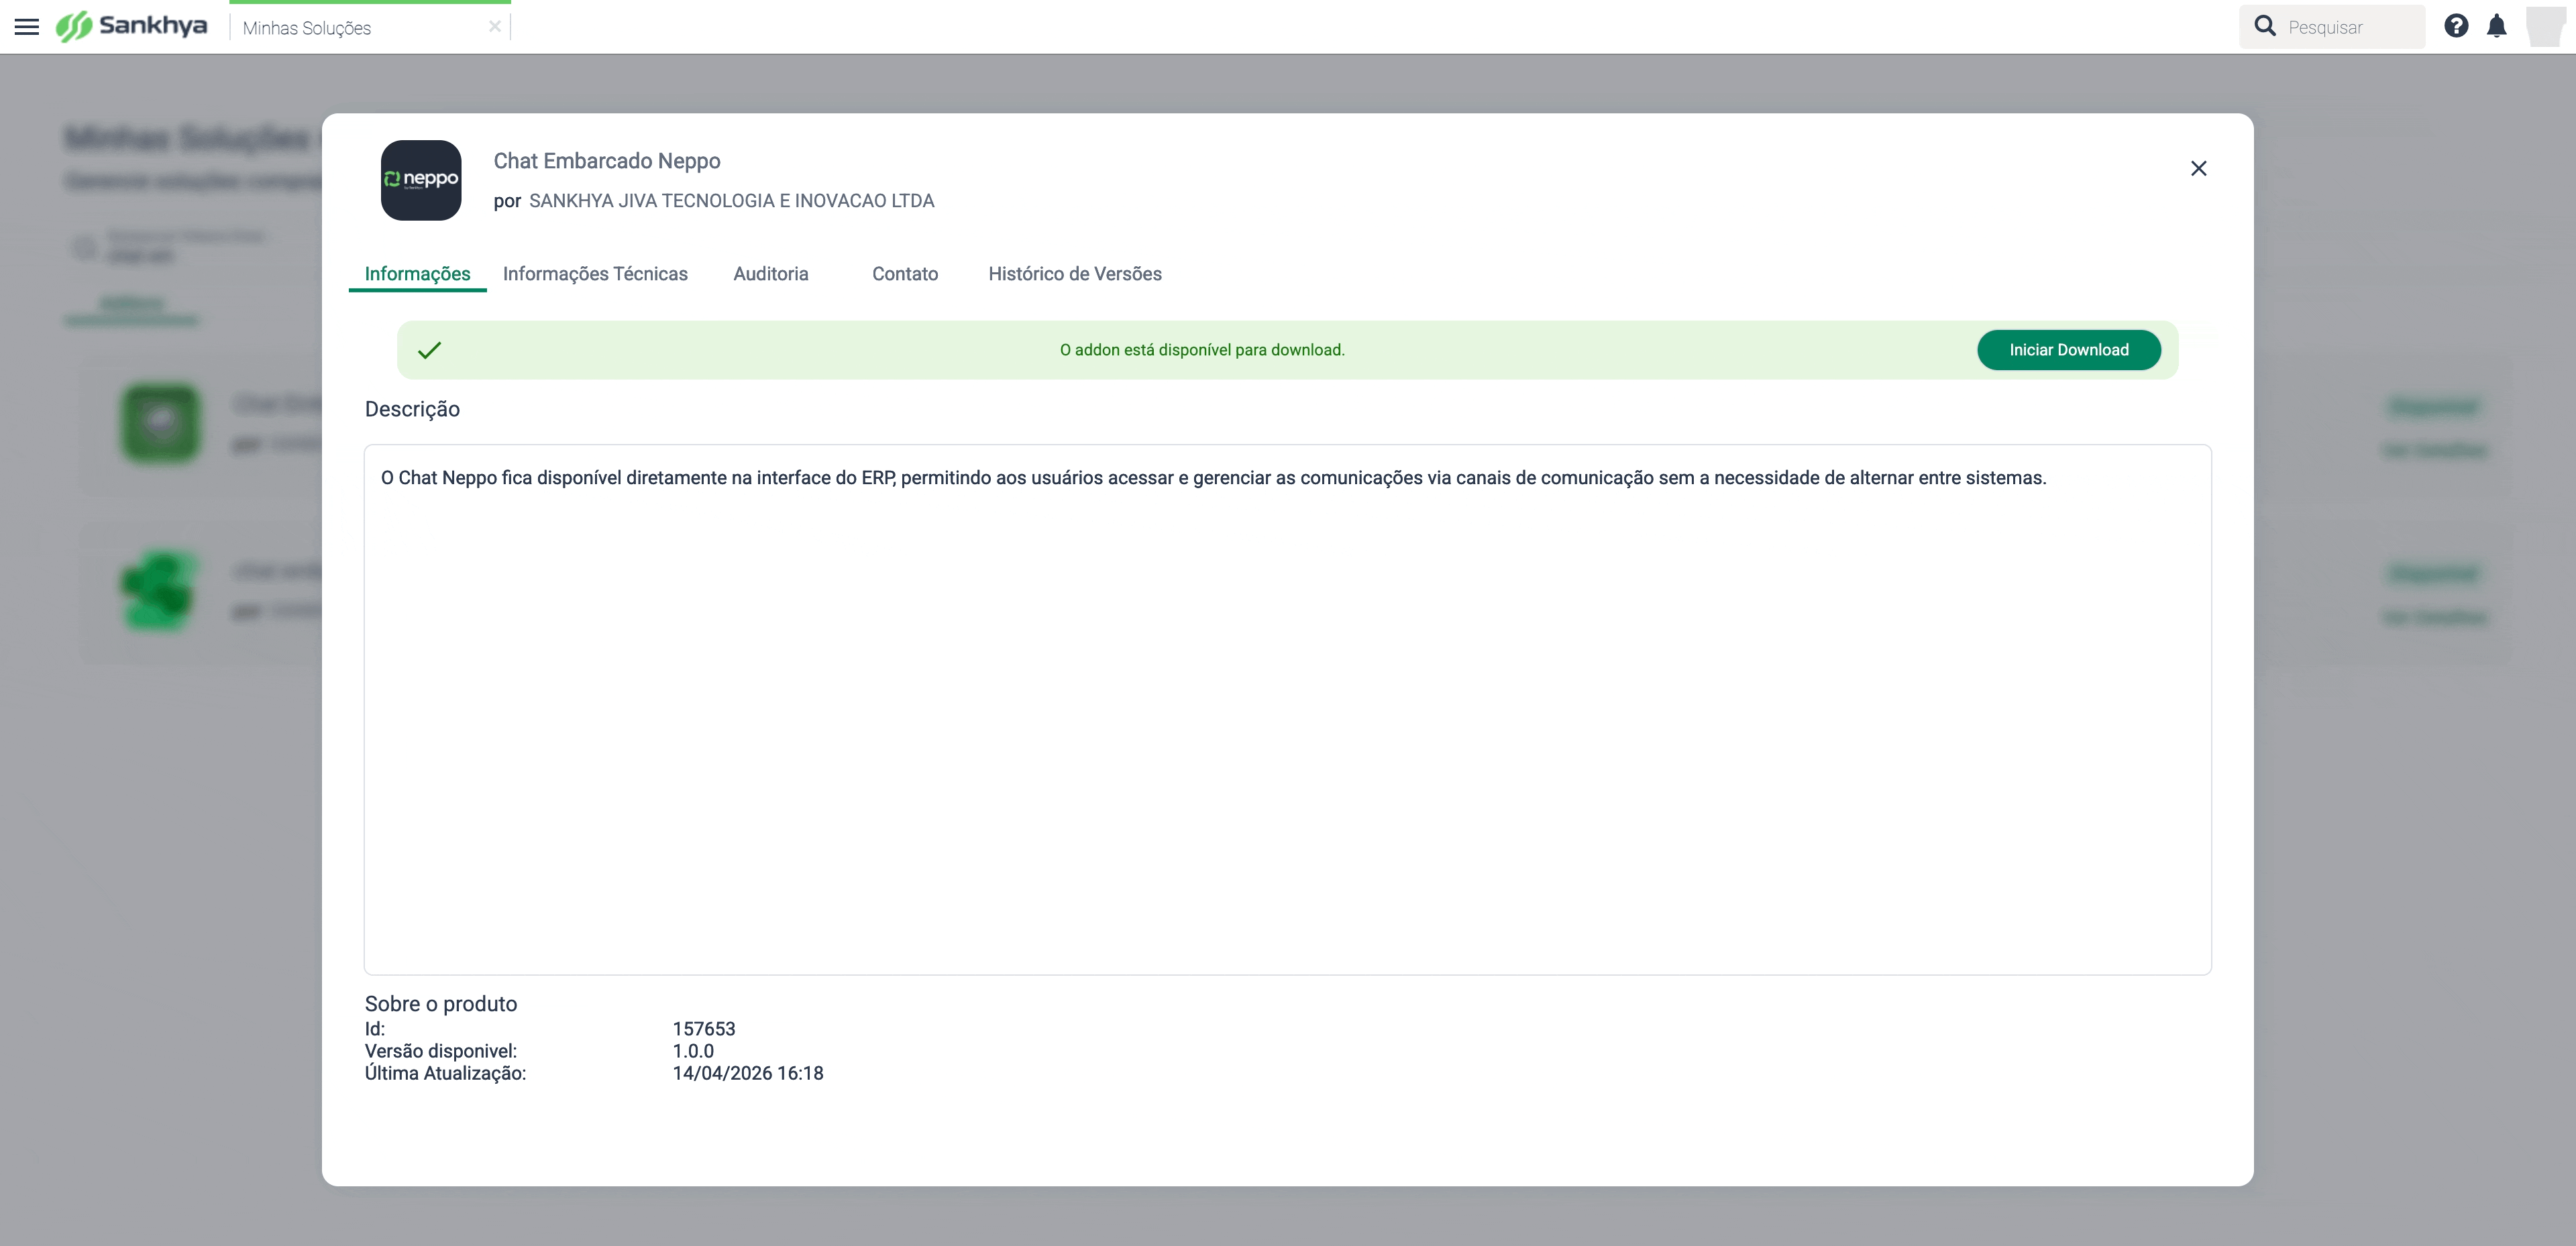Click the version value 1.0.0
Viewport: 2576px width, 1246px height.
coord(693,1051)
